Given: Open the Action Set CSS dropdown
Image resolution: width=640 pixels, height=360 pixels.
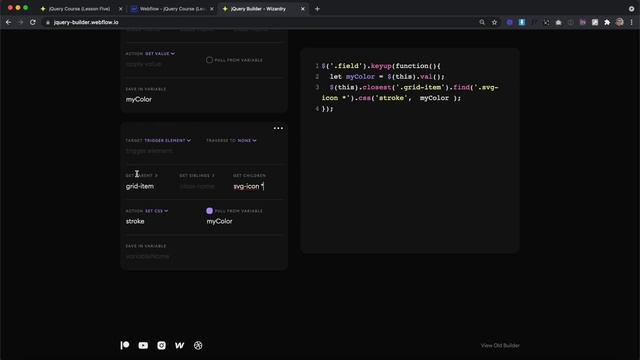Looking at the screenshot, I should click(157, 211).
